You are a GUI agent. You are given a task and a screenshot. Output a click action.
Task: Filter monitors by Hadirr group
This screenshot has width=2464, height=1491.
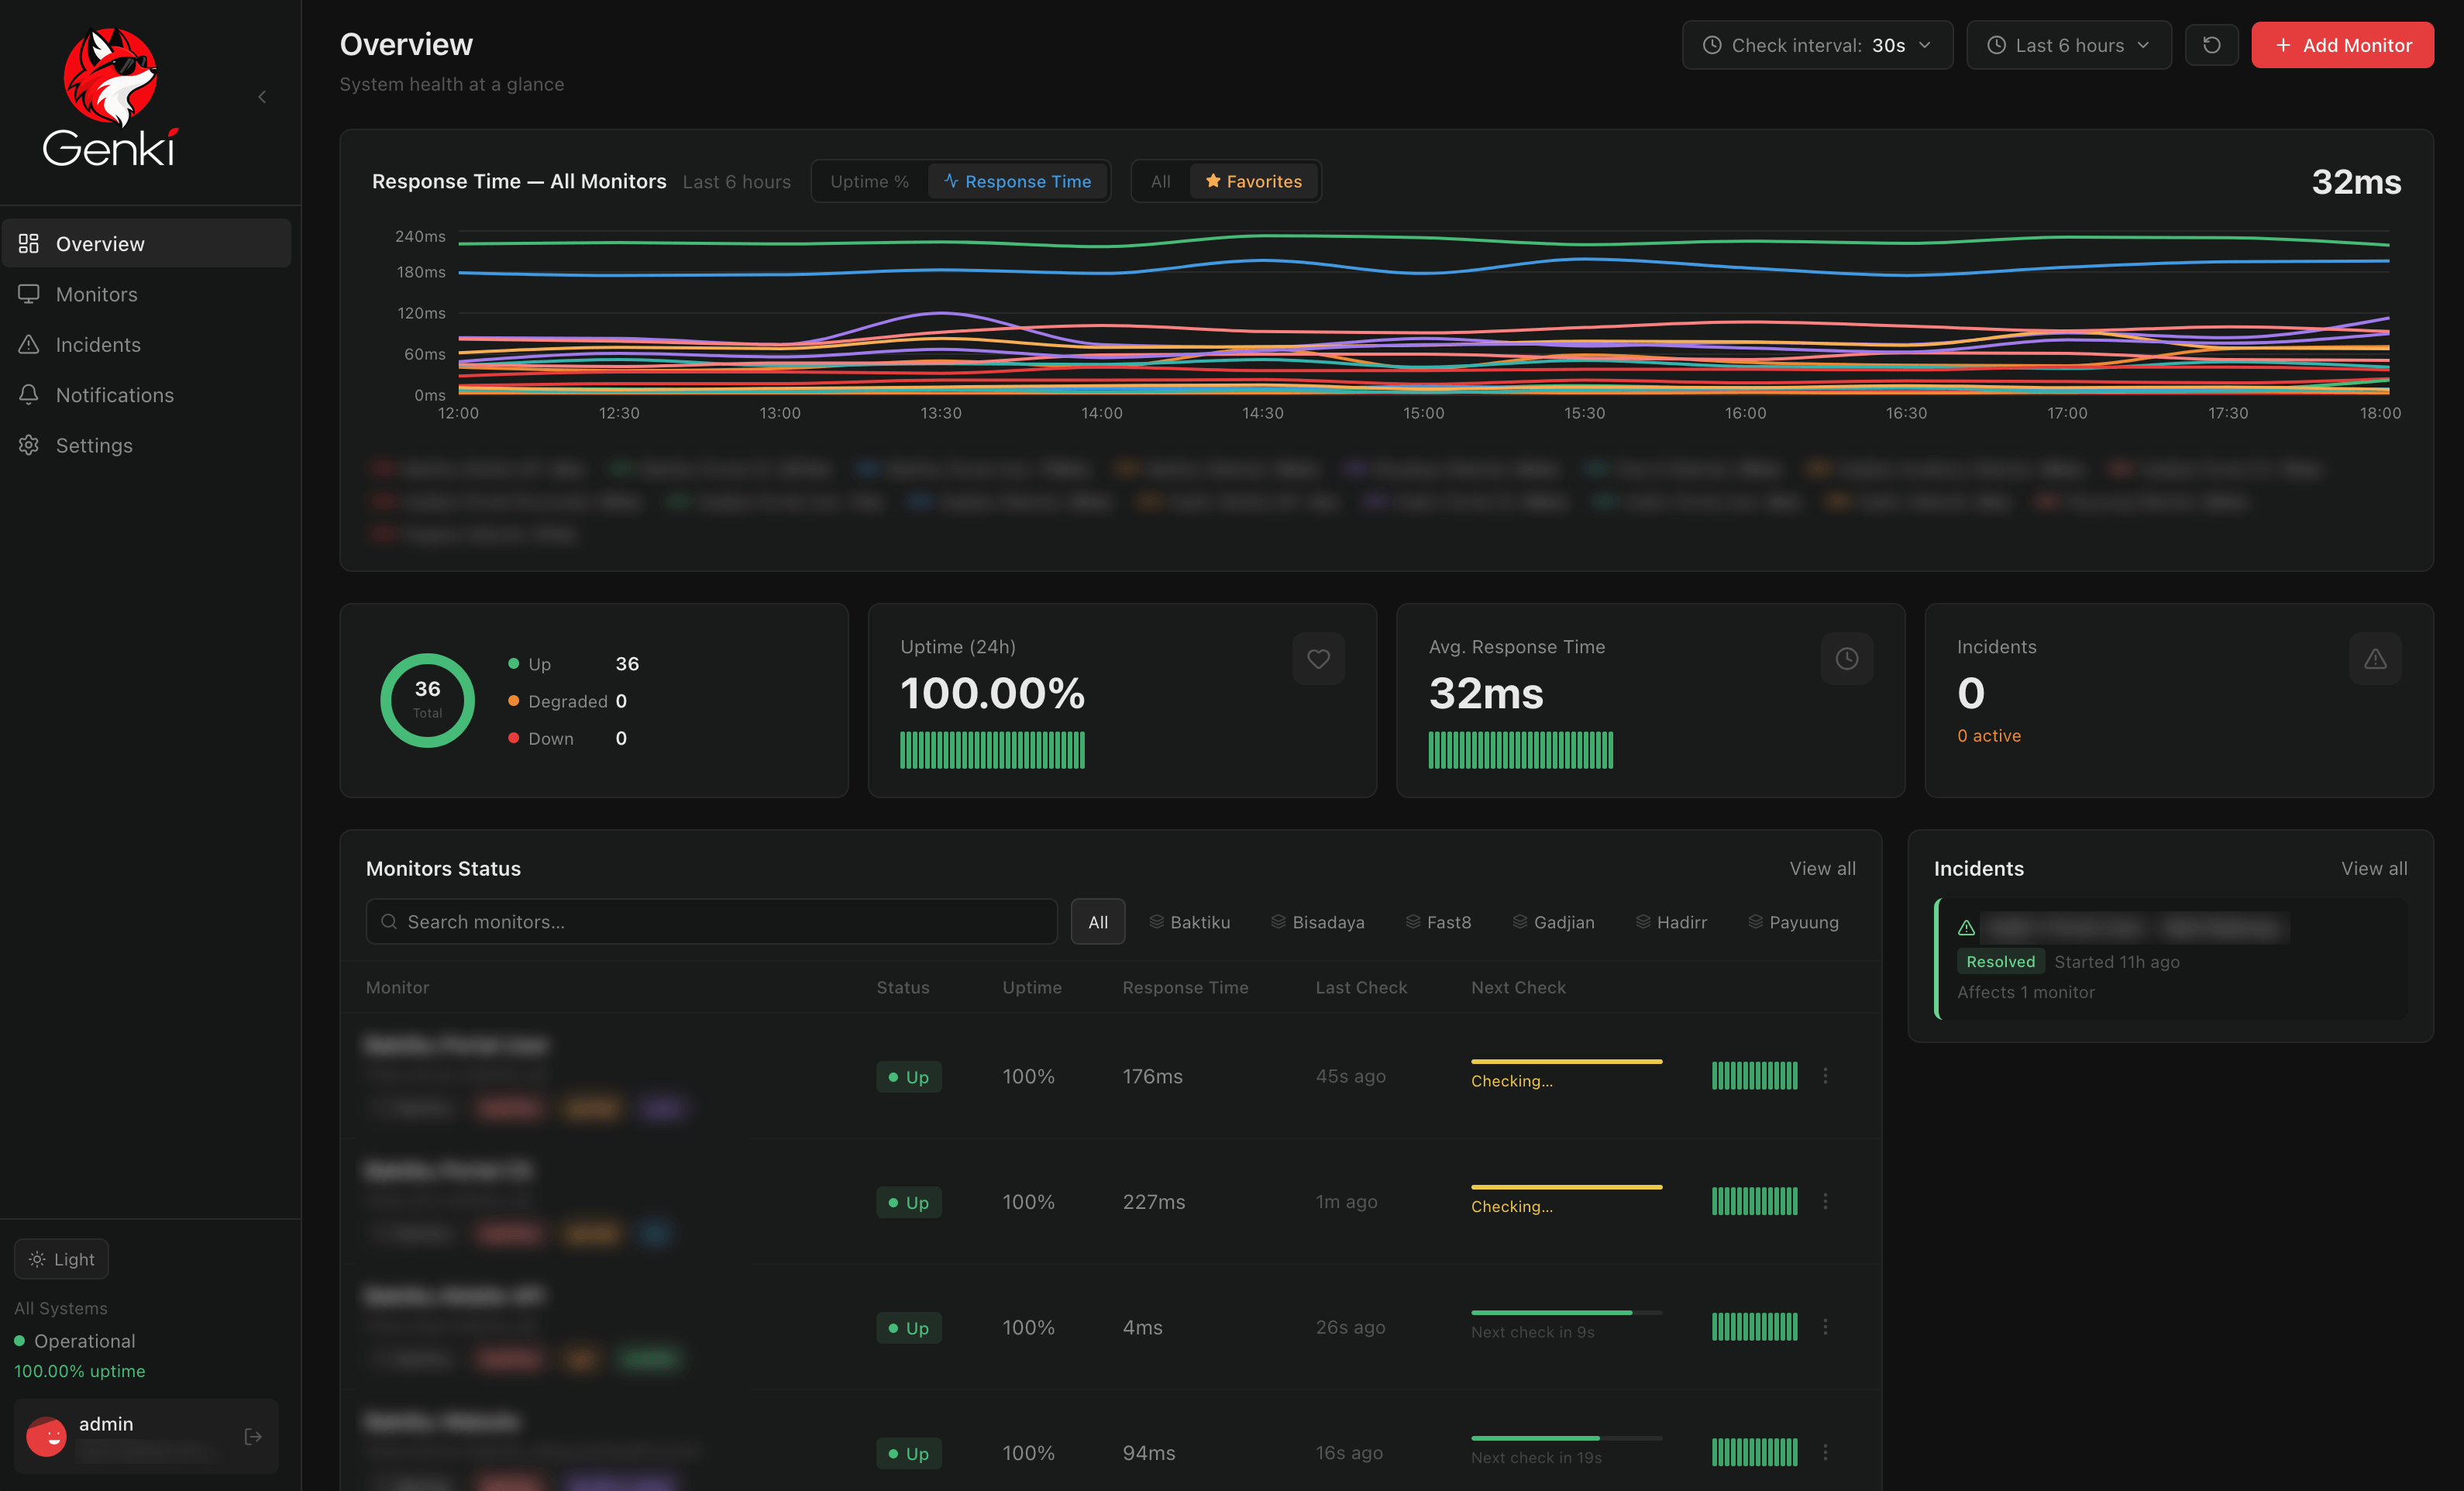1671,922
